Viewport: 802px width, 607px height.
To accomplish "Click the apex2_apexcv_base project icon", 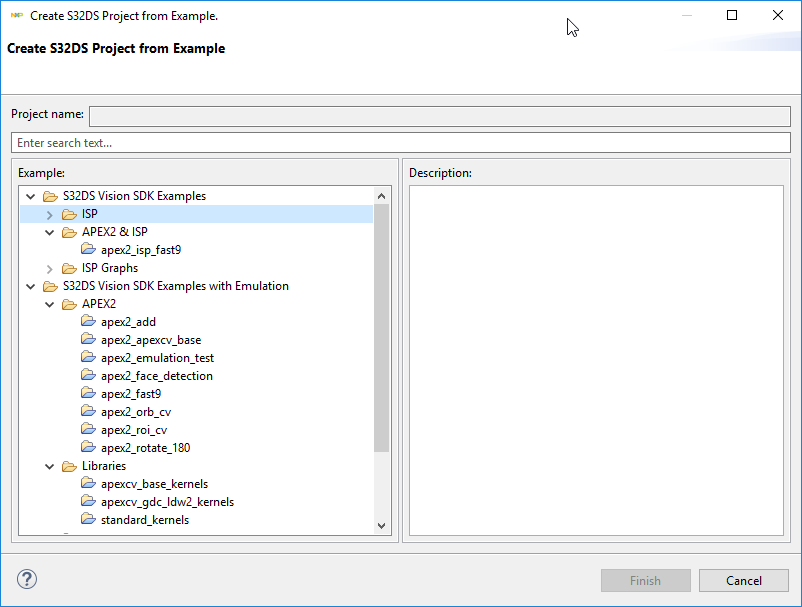I will [x=88, y=340].
